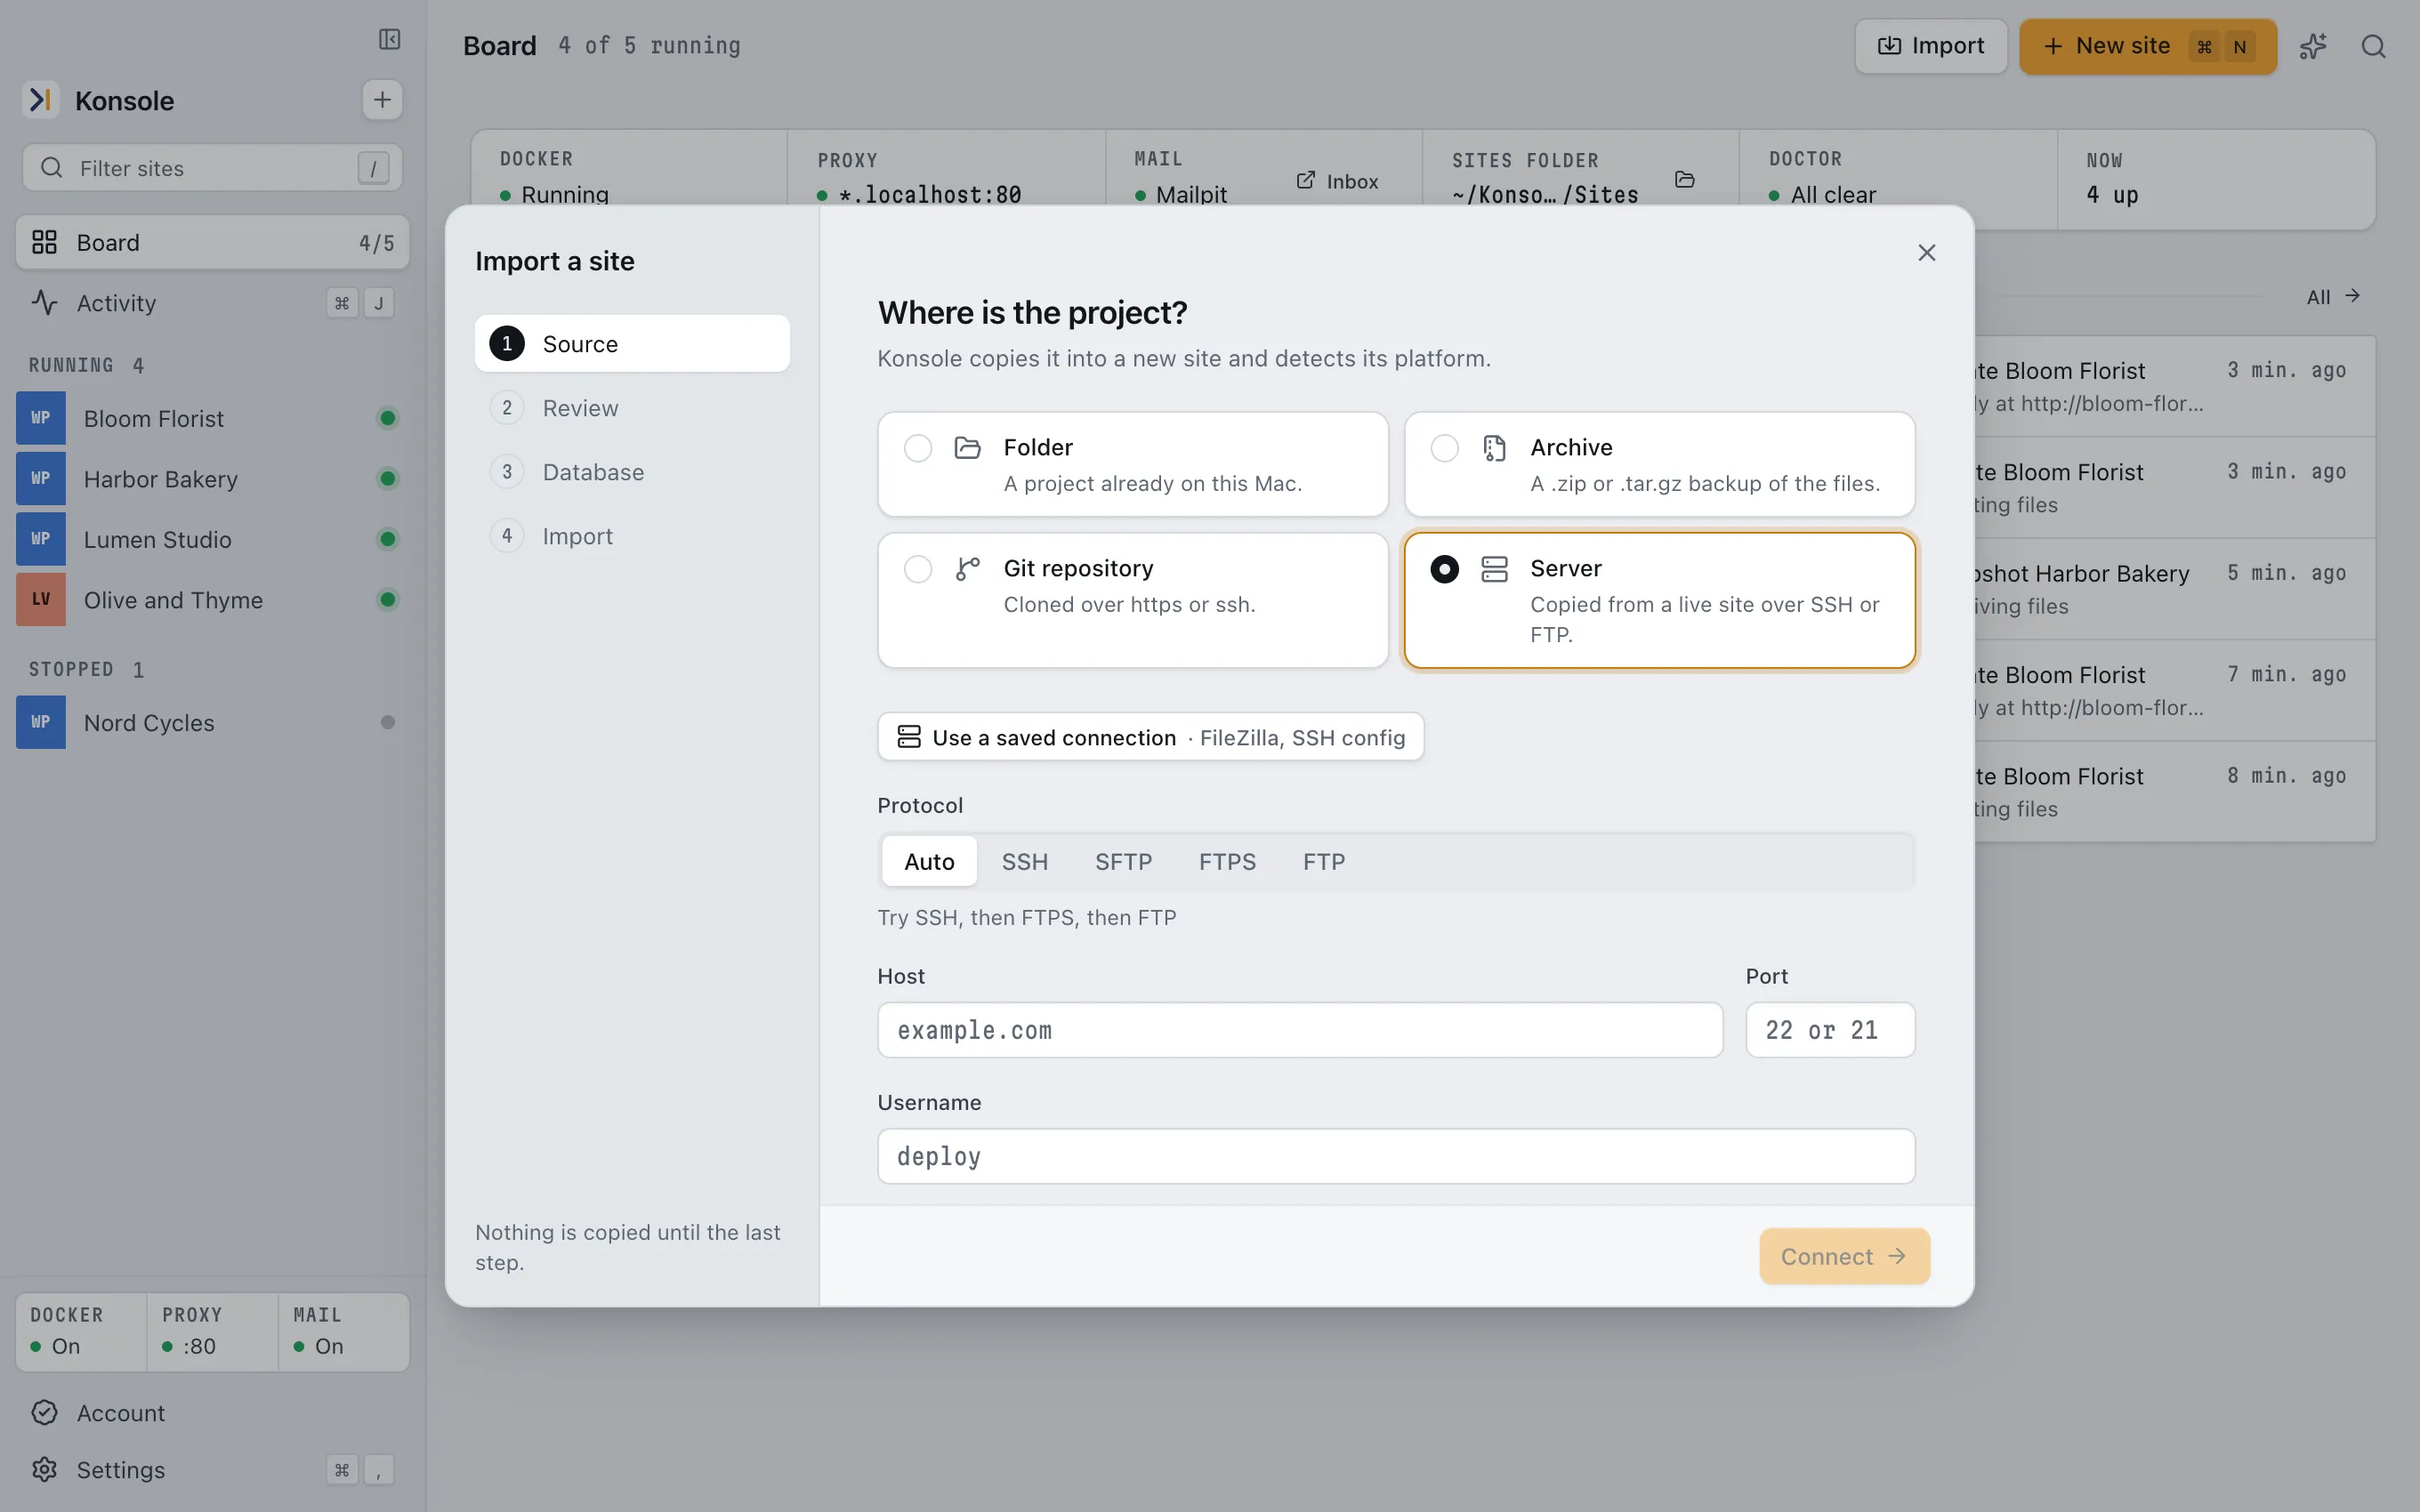Viewport: 2420px width, 1512px height.
Task: Switch protocol to SSH
Action: 1025,862
